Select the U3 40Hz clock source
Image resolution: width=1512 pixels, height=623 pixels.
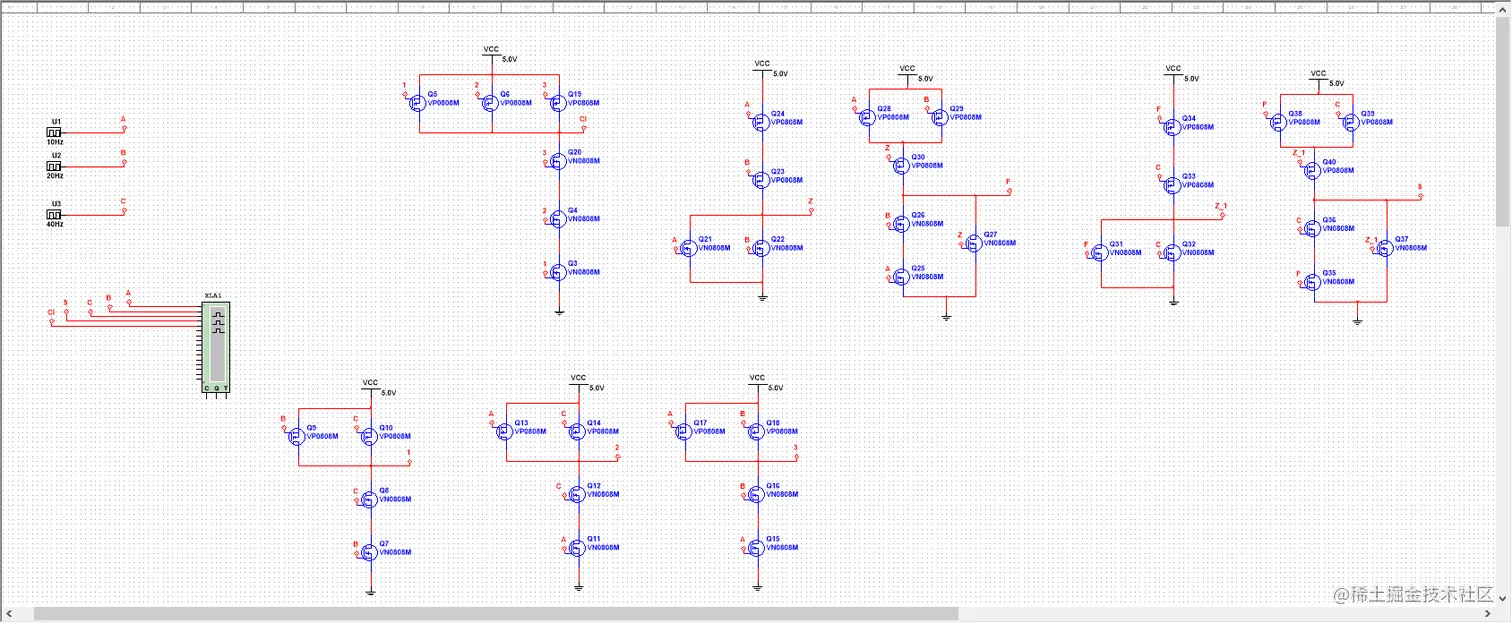point(56,214)
